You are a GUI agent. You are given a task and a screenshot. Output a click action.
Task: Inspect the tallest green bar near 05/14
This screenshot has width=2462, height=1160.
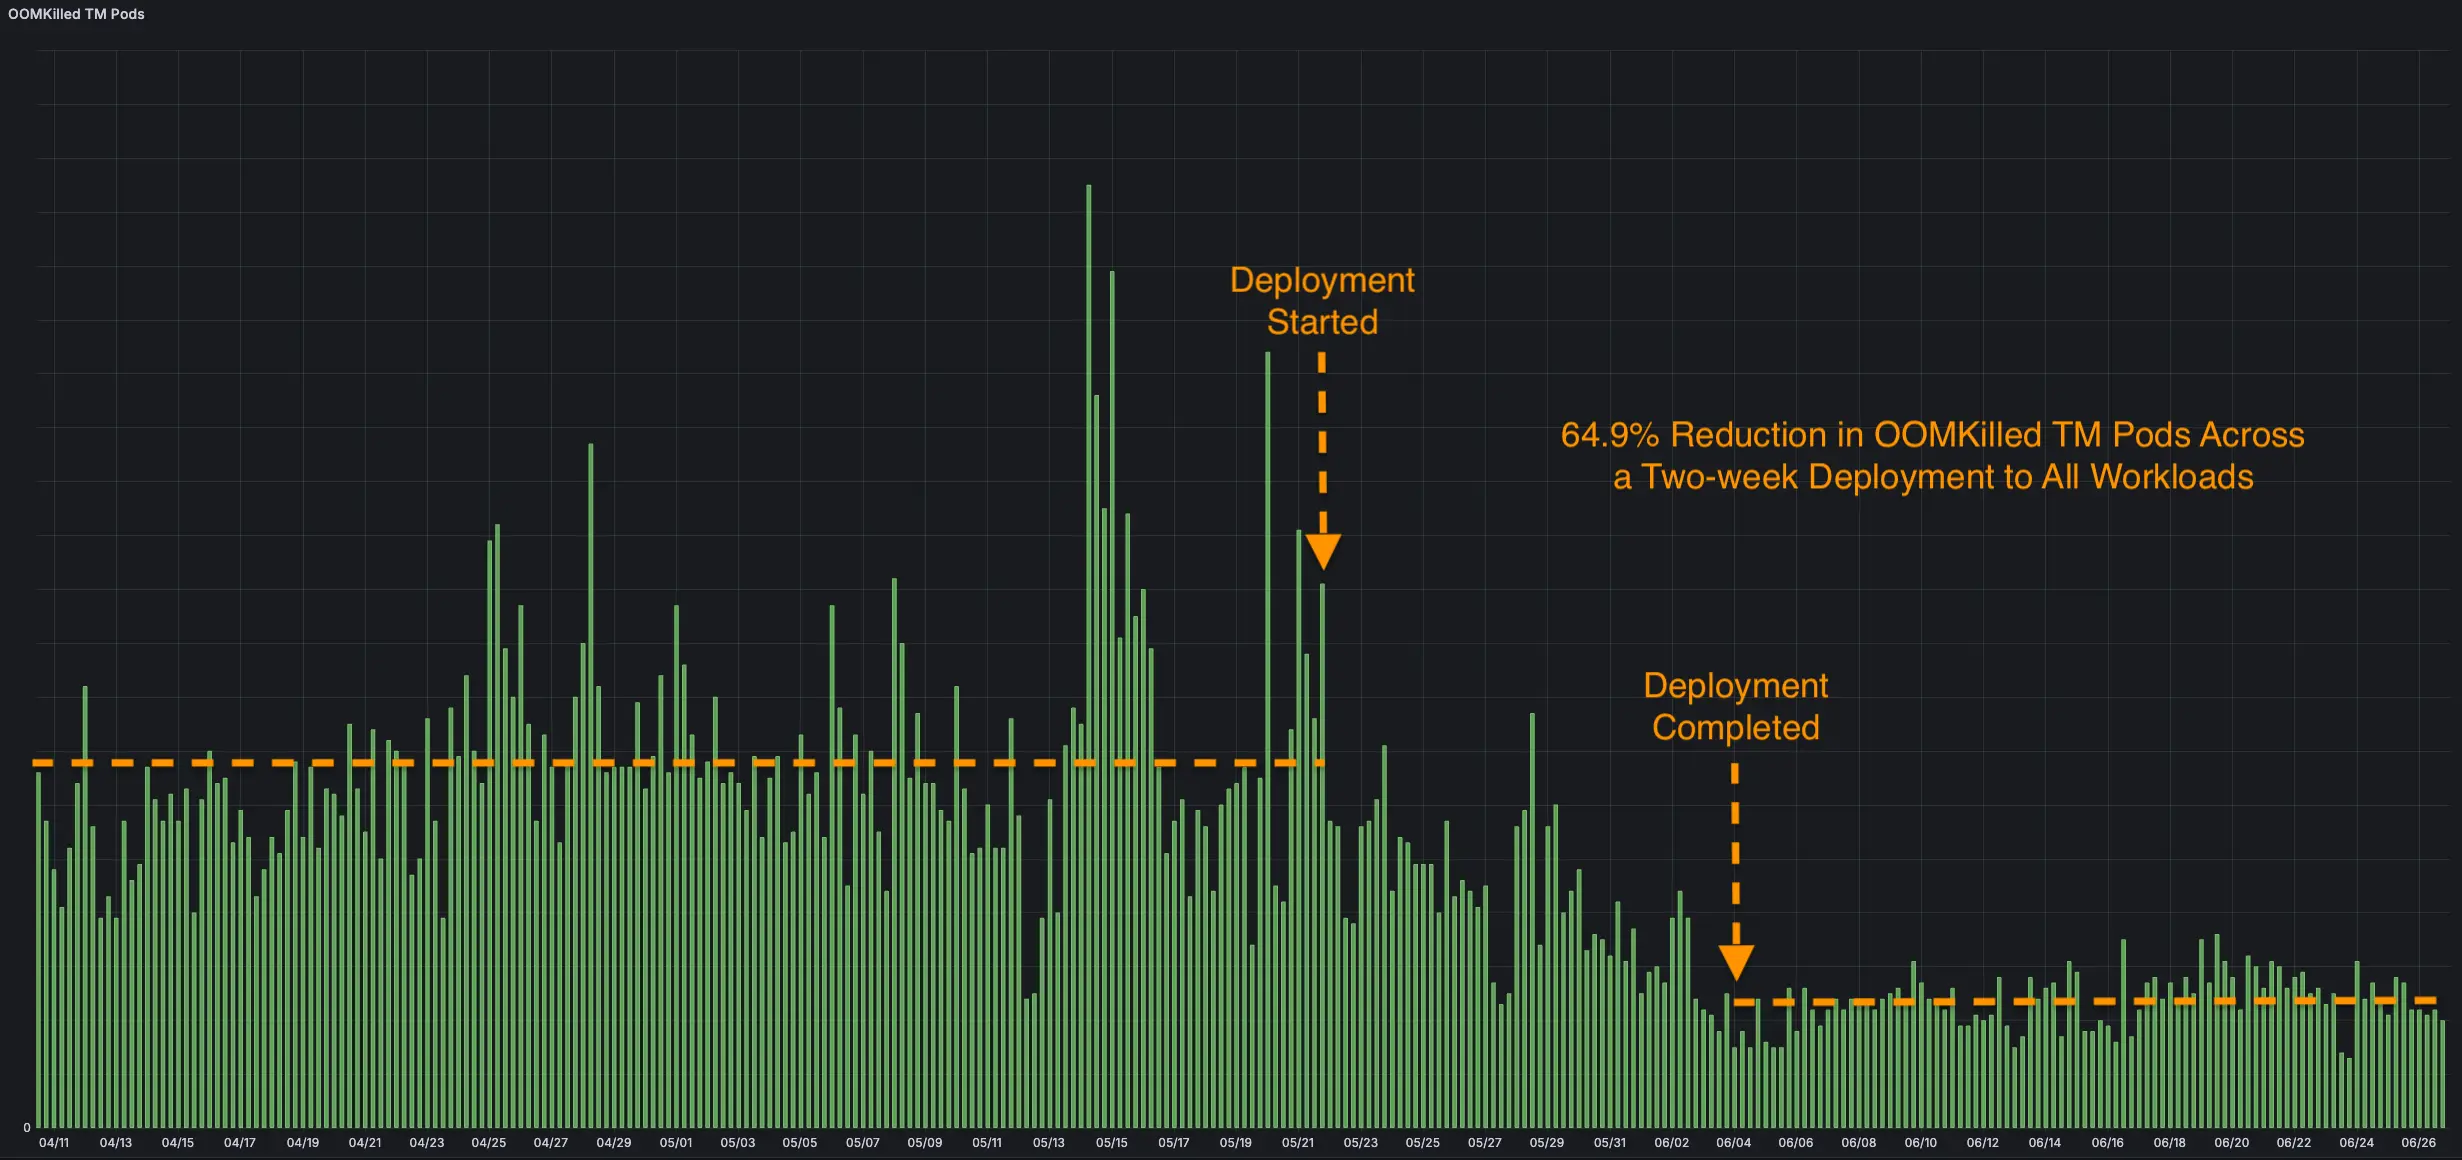1089,656
